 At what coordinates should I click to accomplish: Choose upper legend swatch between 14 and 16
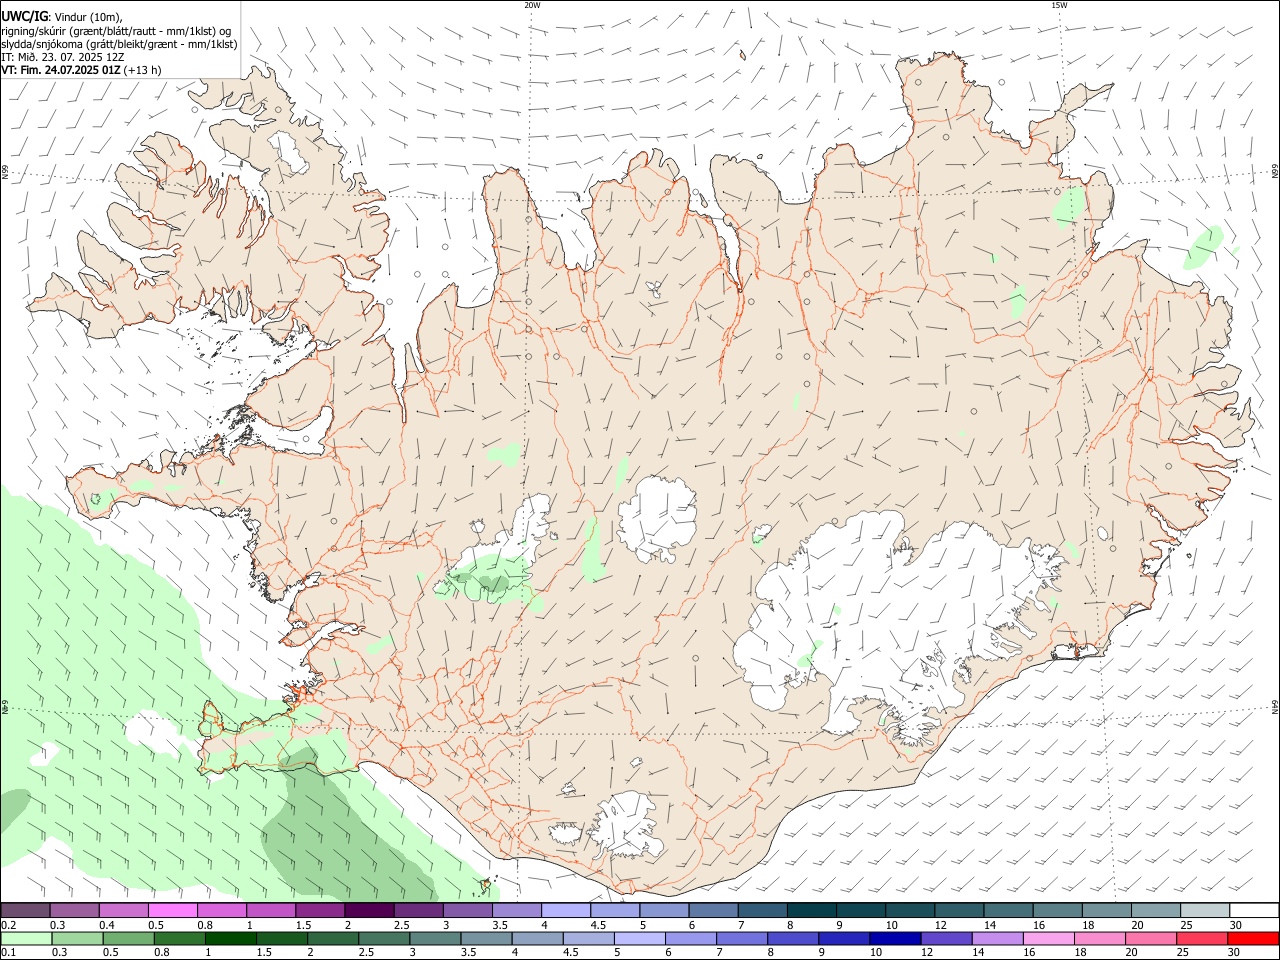click(x=1009, y=910)
